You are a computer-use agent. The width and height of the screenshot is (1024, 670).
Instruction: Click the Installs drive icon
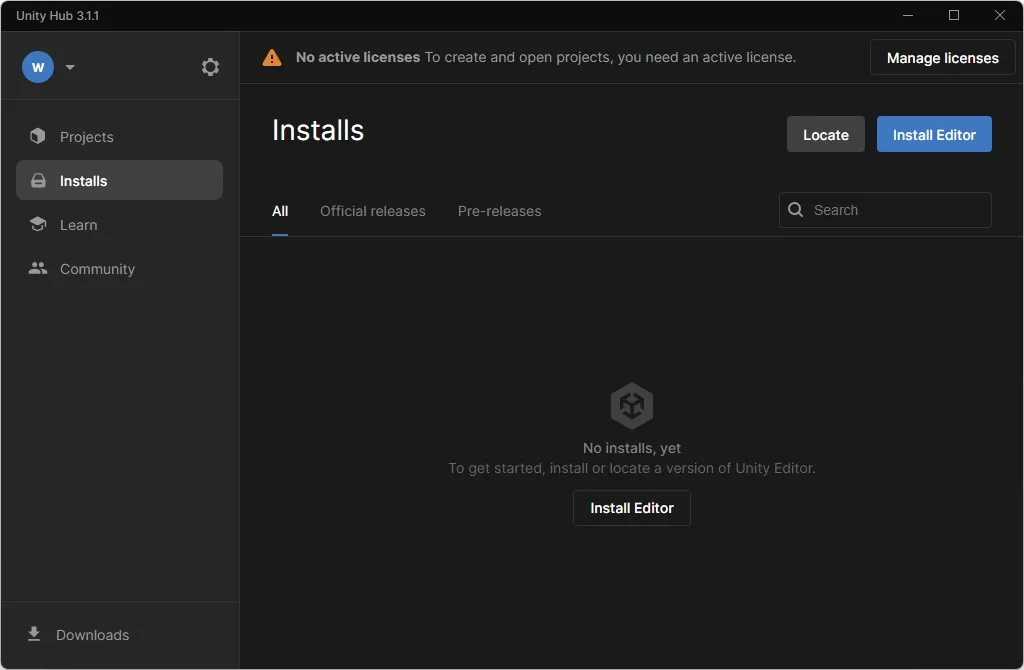click(39, 180)
